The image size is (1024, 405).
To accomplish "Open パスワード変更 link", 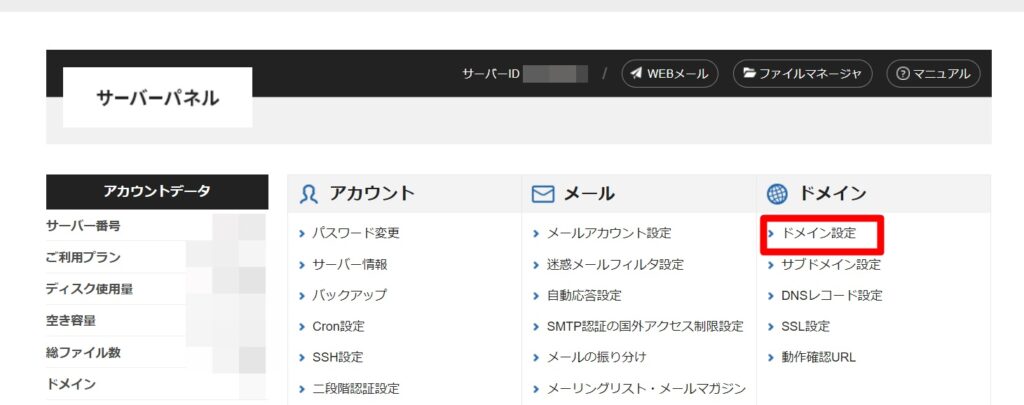I will [x=355, y=233].
